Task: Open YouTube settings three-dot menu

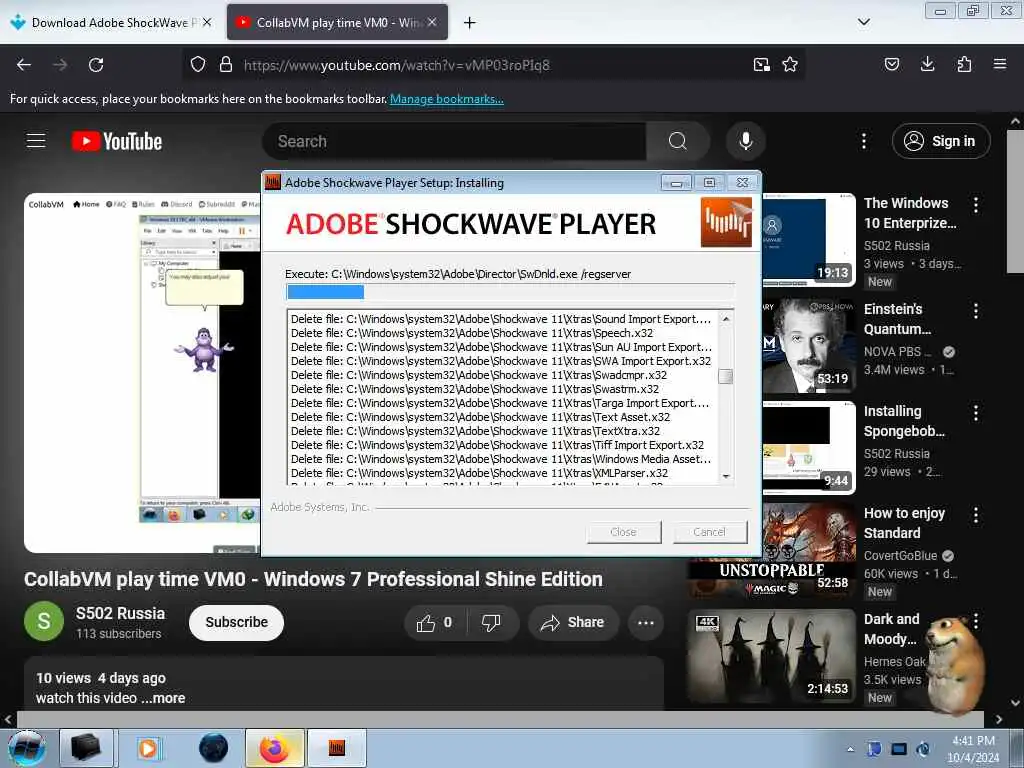Action: (864, 141)
